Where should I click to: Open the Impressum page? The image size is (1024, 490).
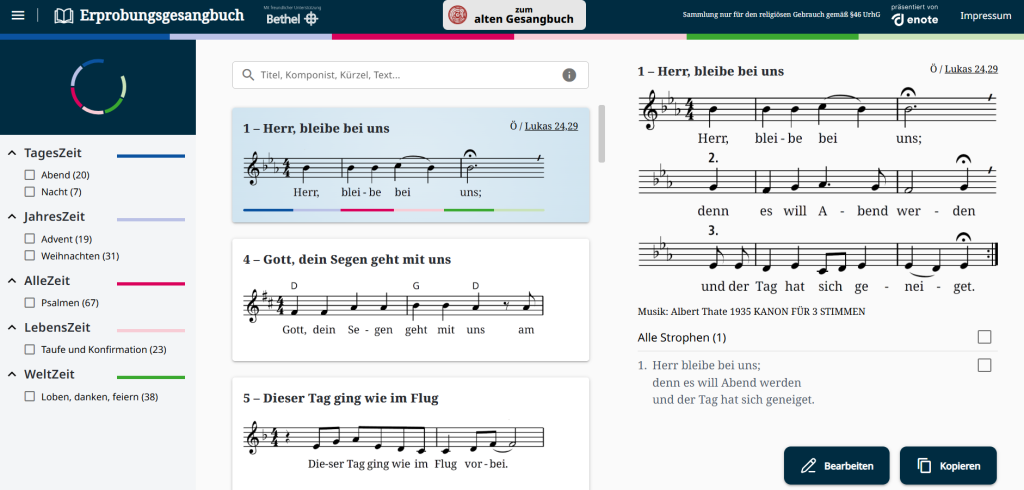pyautogui.click(x=984, y=16)
